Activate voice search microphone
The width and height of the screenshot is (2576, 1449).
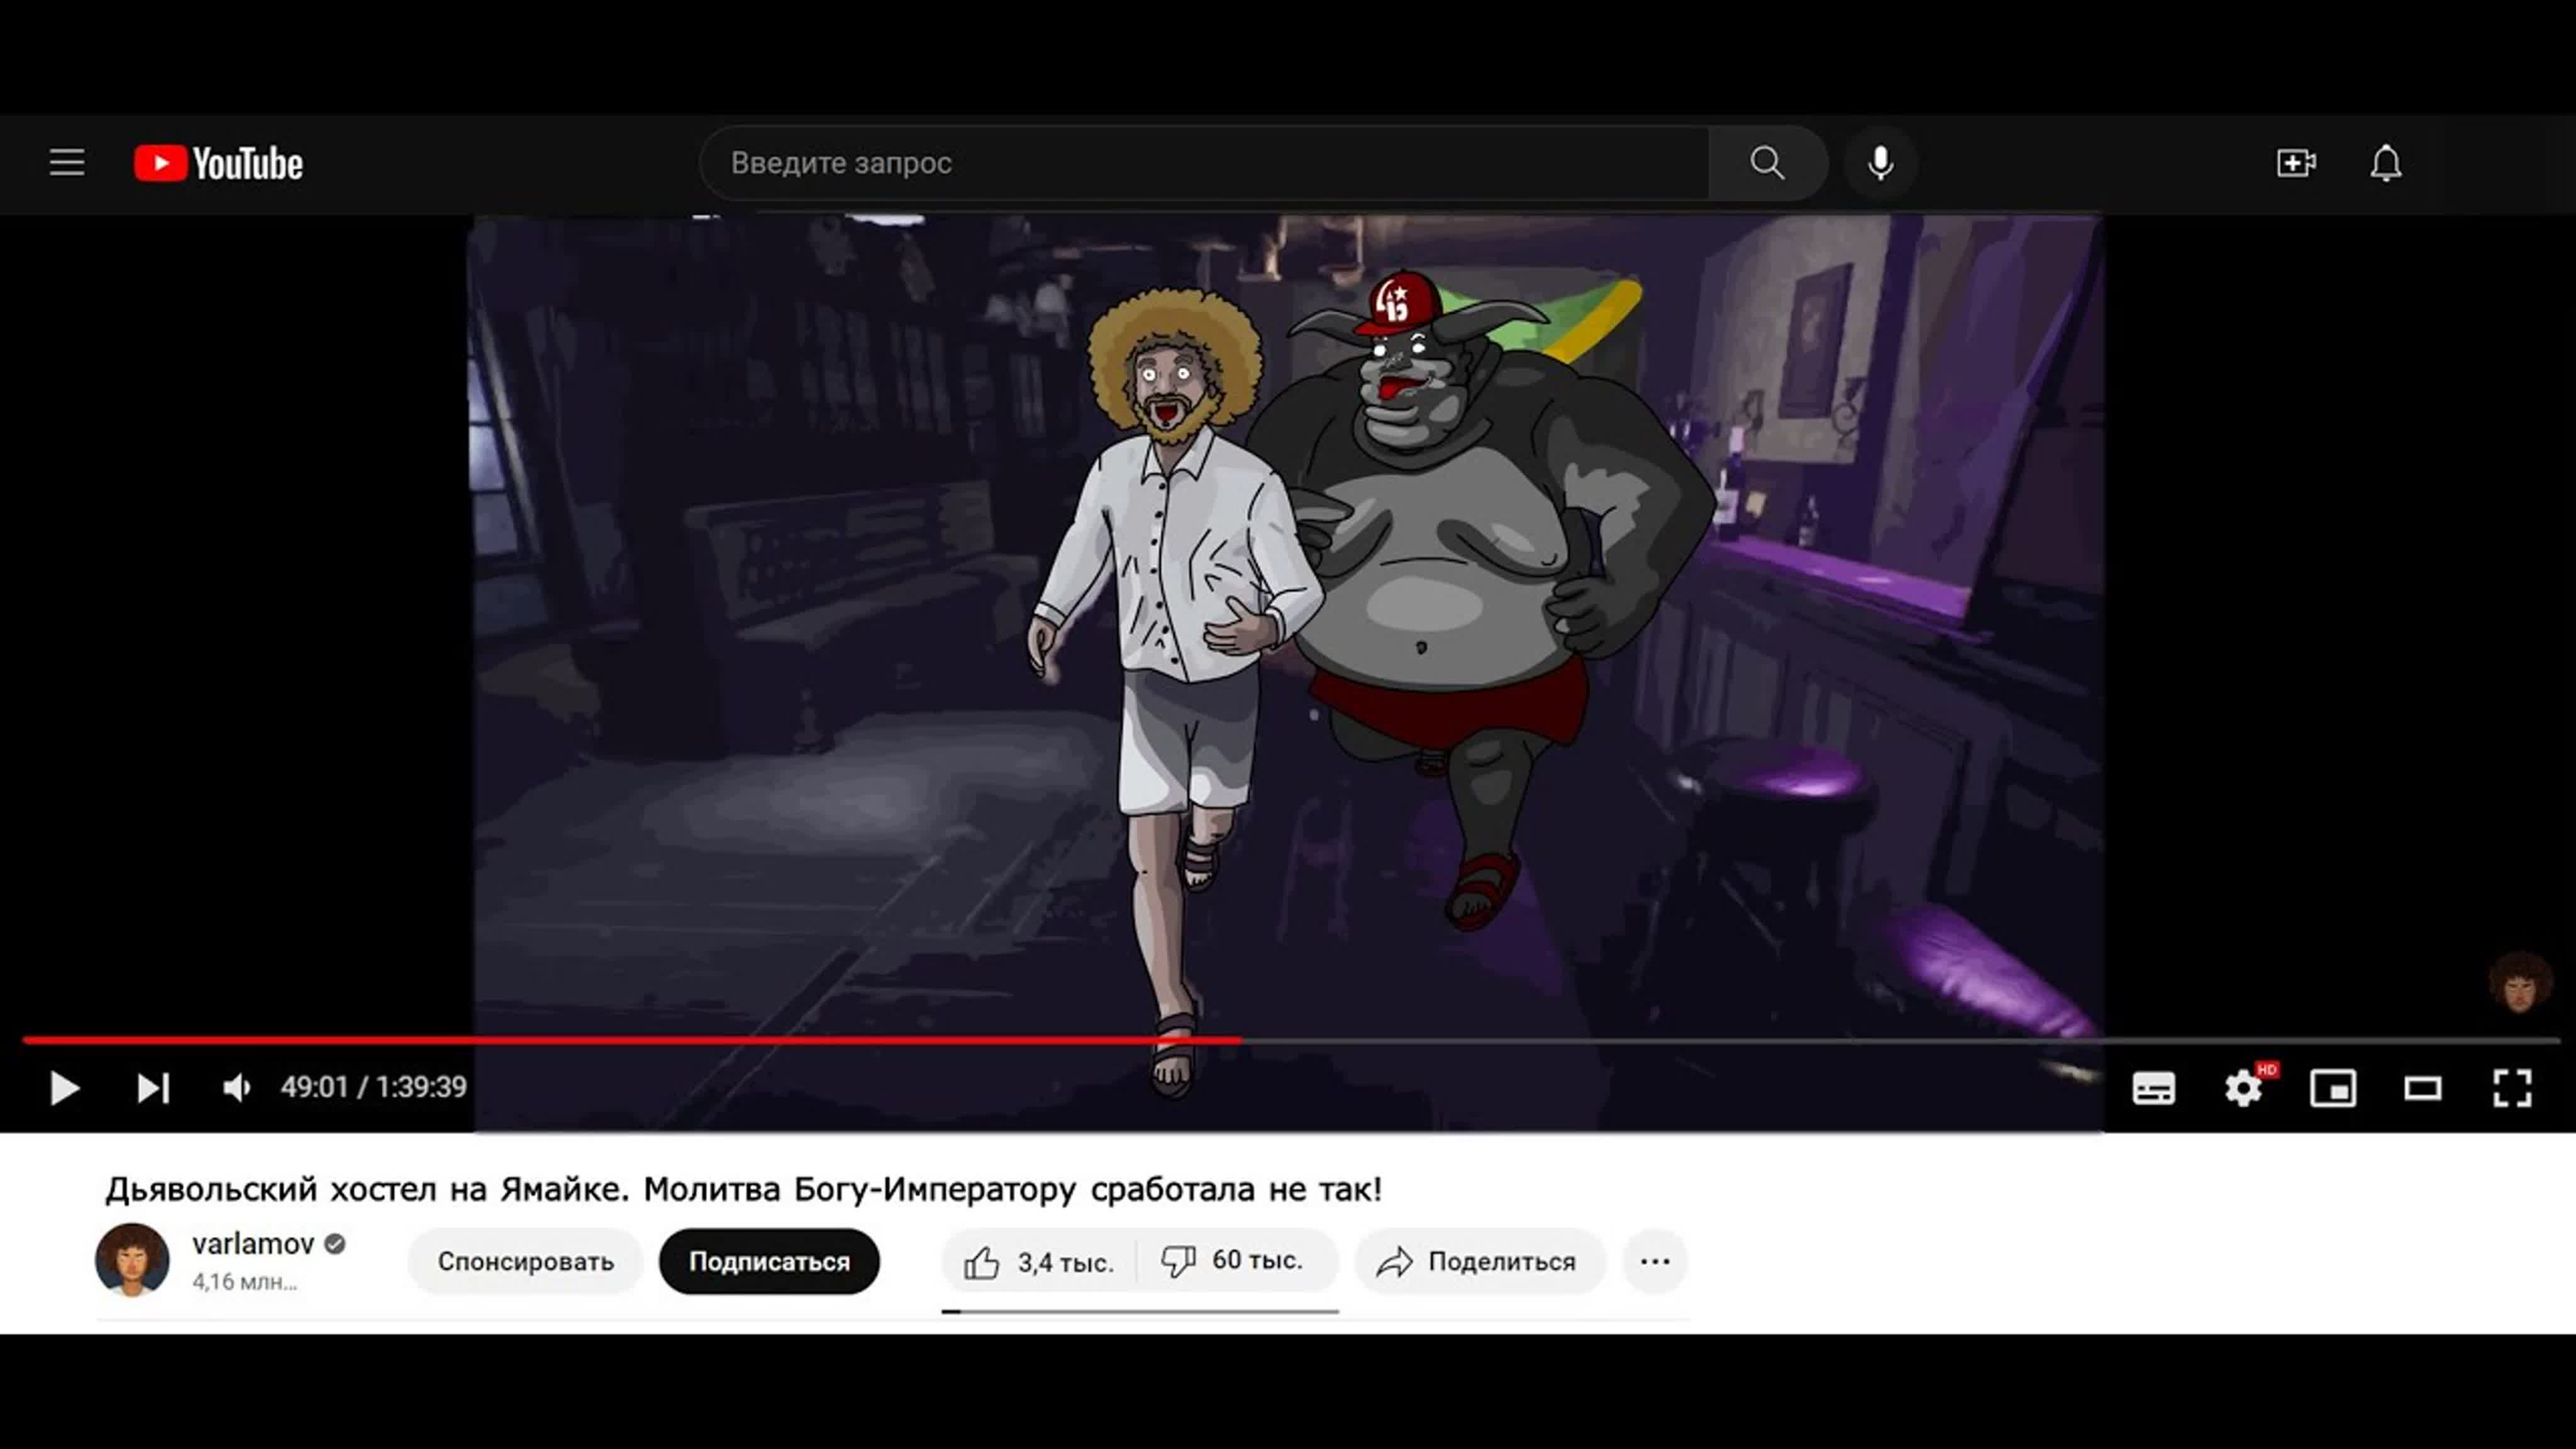tap(1880, 163)
